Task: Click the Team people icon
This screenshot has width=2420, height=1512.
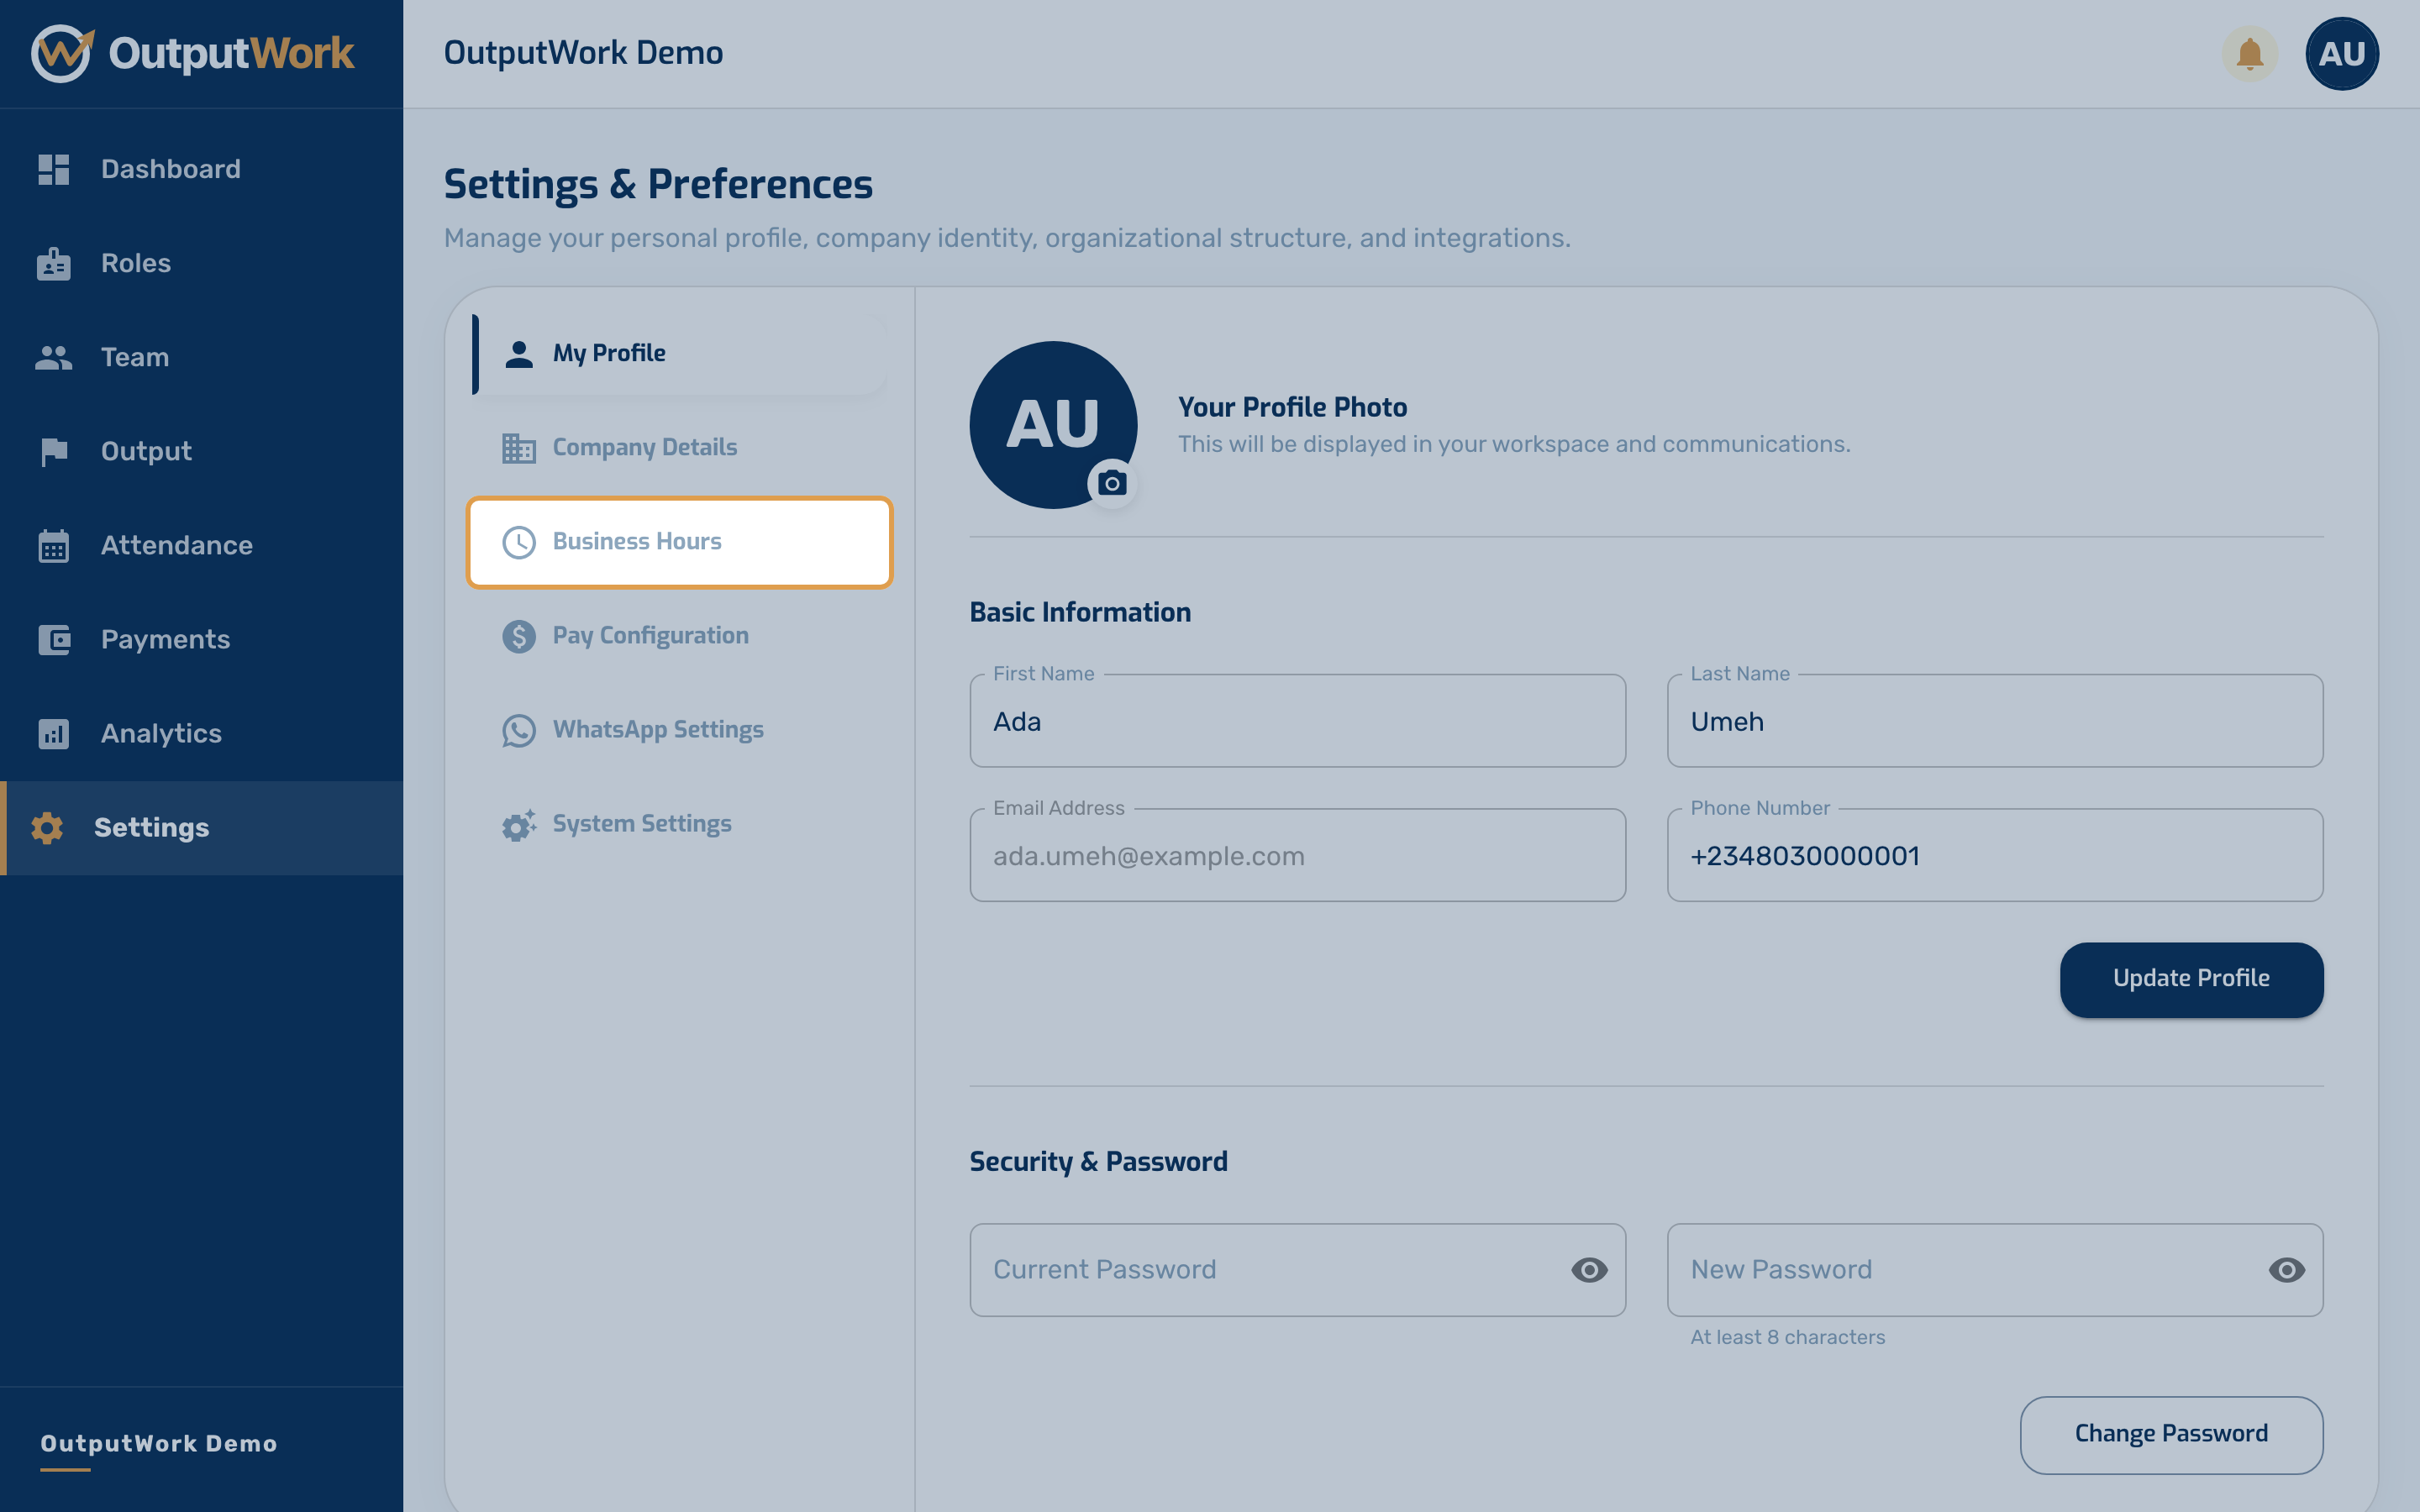Action: pyautogui.click(x=54, y=357)
